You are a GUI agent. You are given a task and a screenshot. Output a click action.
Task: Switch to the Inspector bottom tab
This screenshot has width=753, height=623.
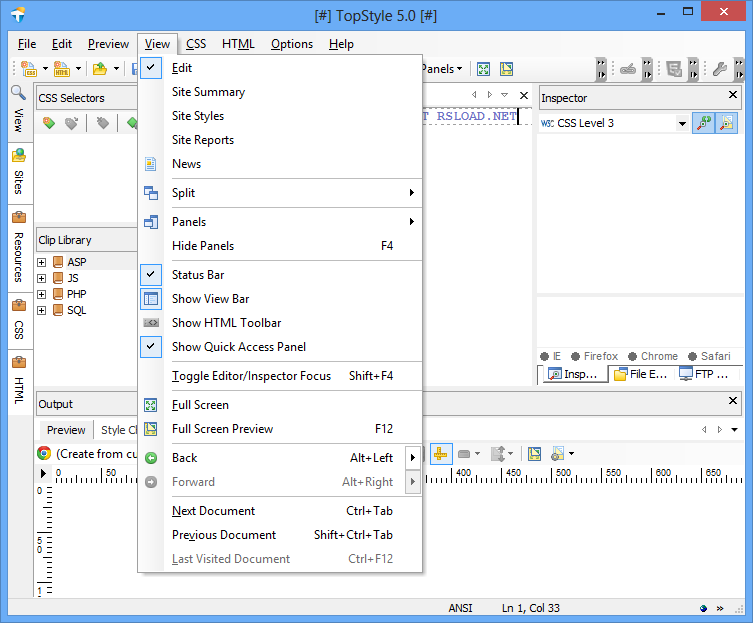(575, 374)
